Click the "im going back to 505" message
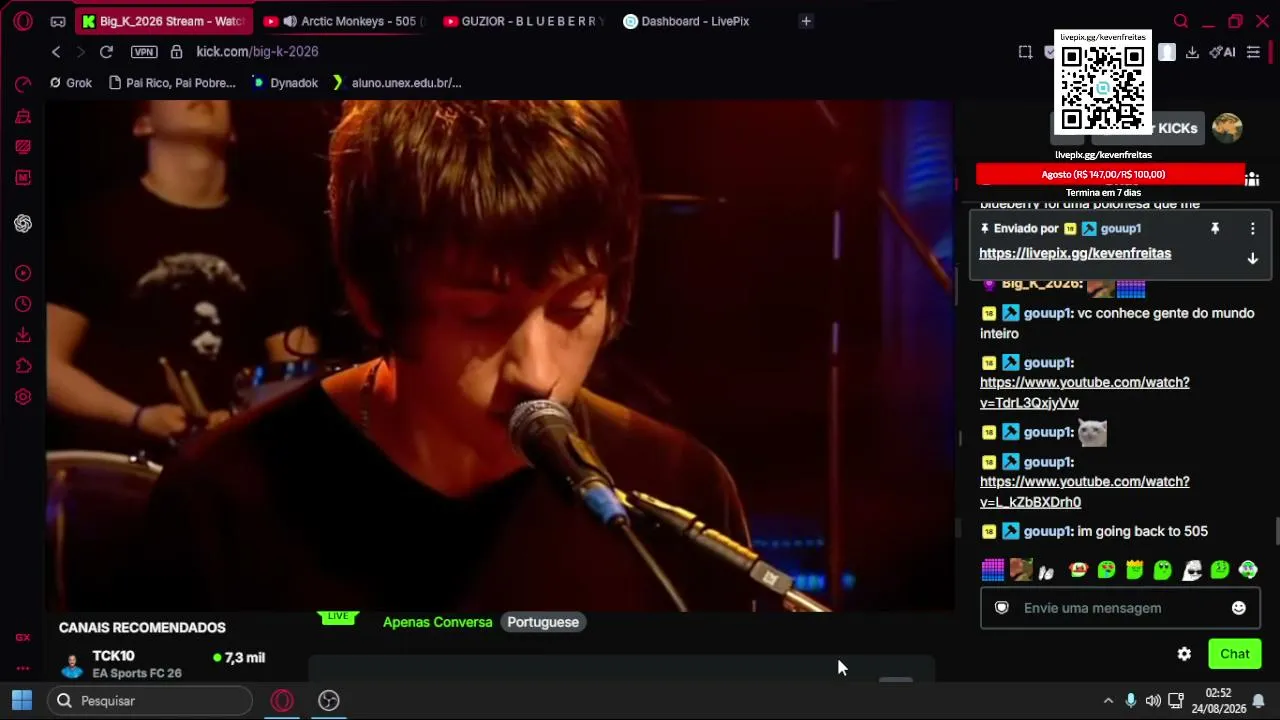Viewport: 1280px width, 720px height. click(1142, 532)
